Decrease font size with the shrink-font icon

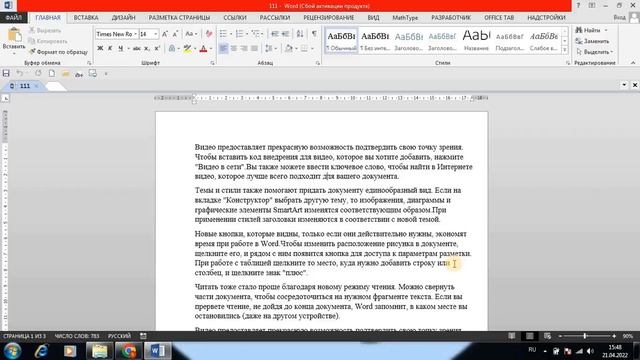pos(175,34)
